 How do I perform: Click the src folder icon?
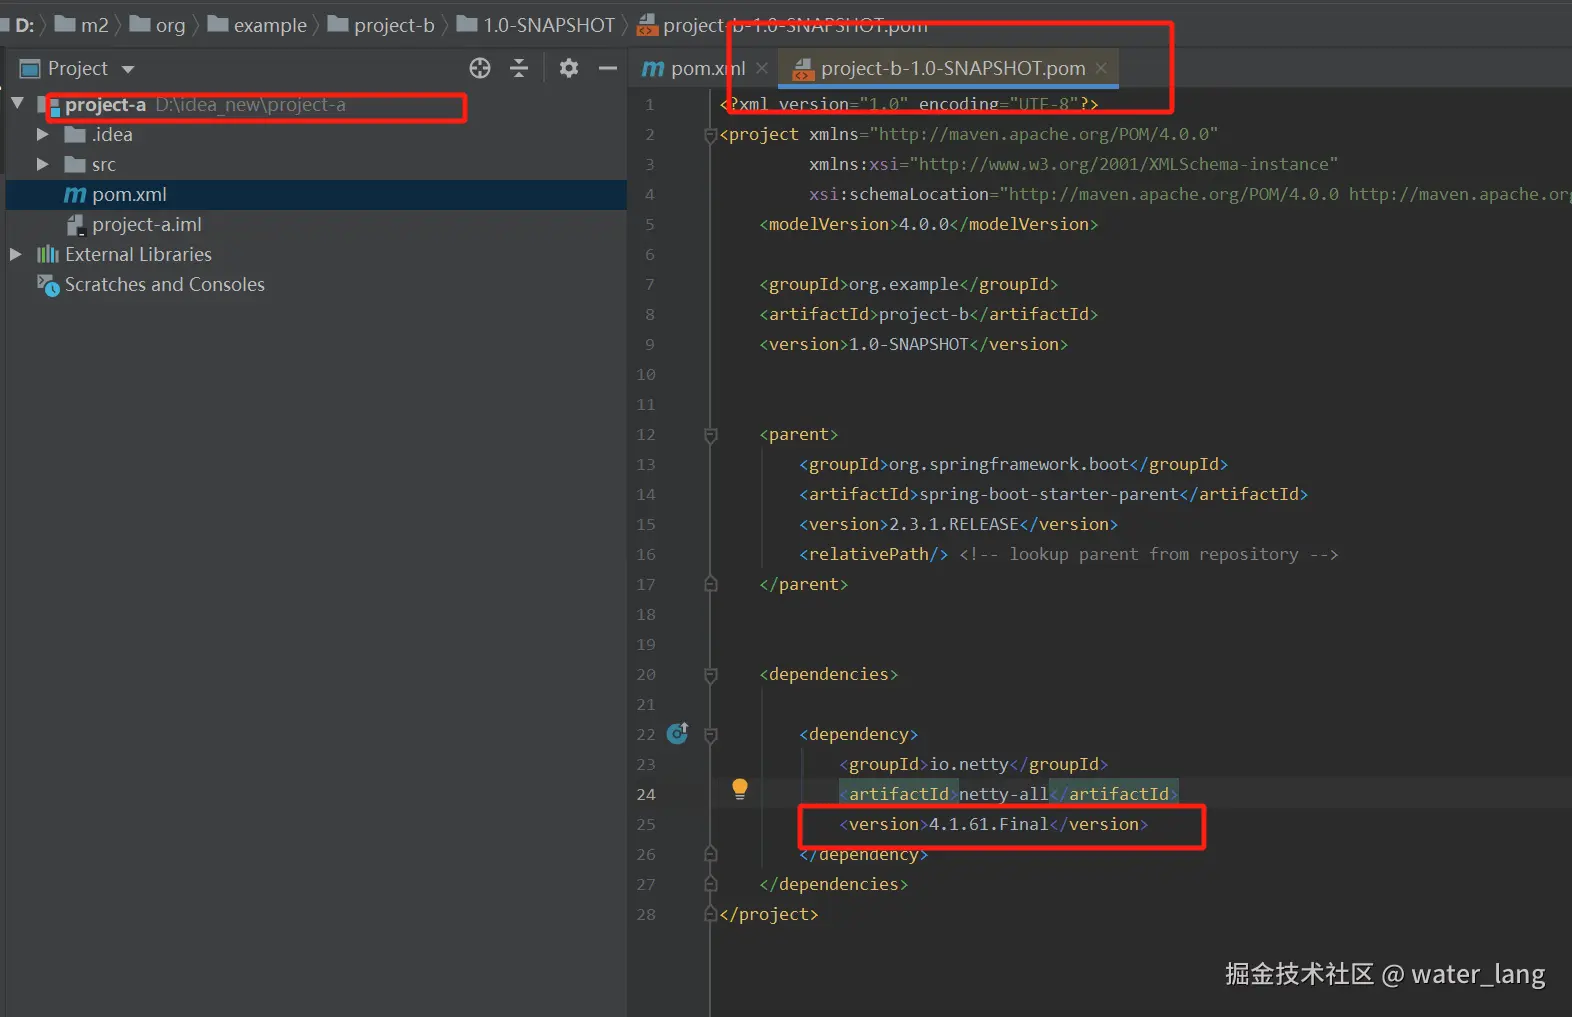(x=75, y=164)
